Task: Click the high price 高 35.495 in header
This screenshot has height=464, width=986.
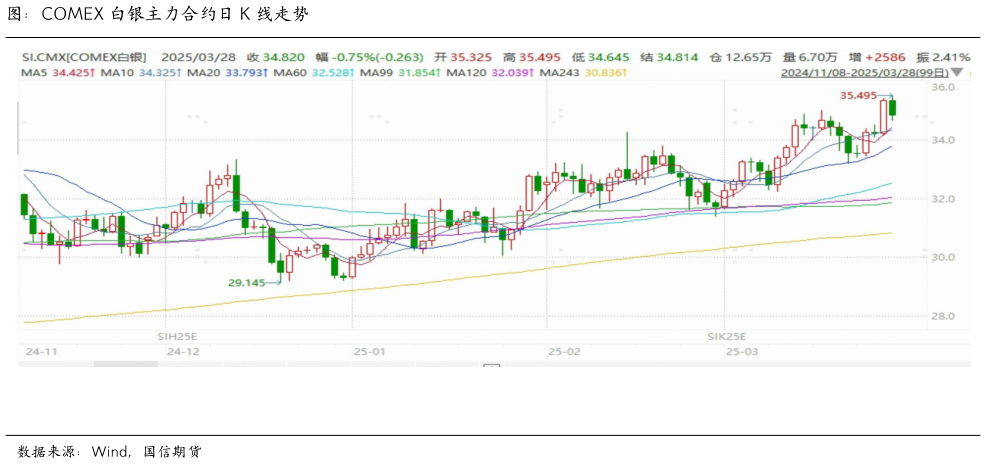Action: point(531,57)
